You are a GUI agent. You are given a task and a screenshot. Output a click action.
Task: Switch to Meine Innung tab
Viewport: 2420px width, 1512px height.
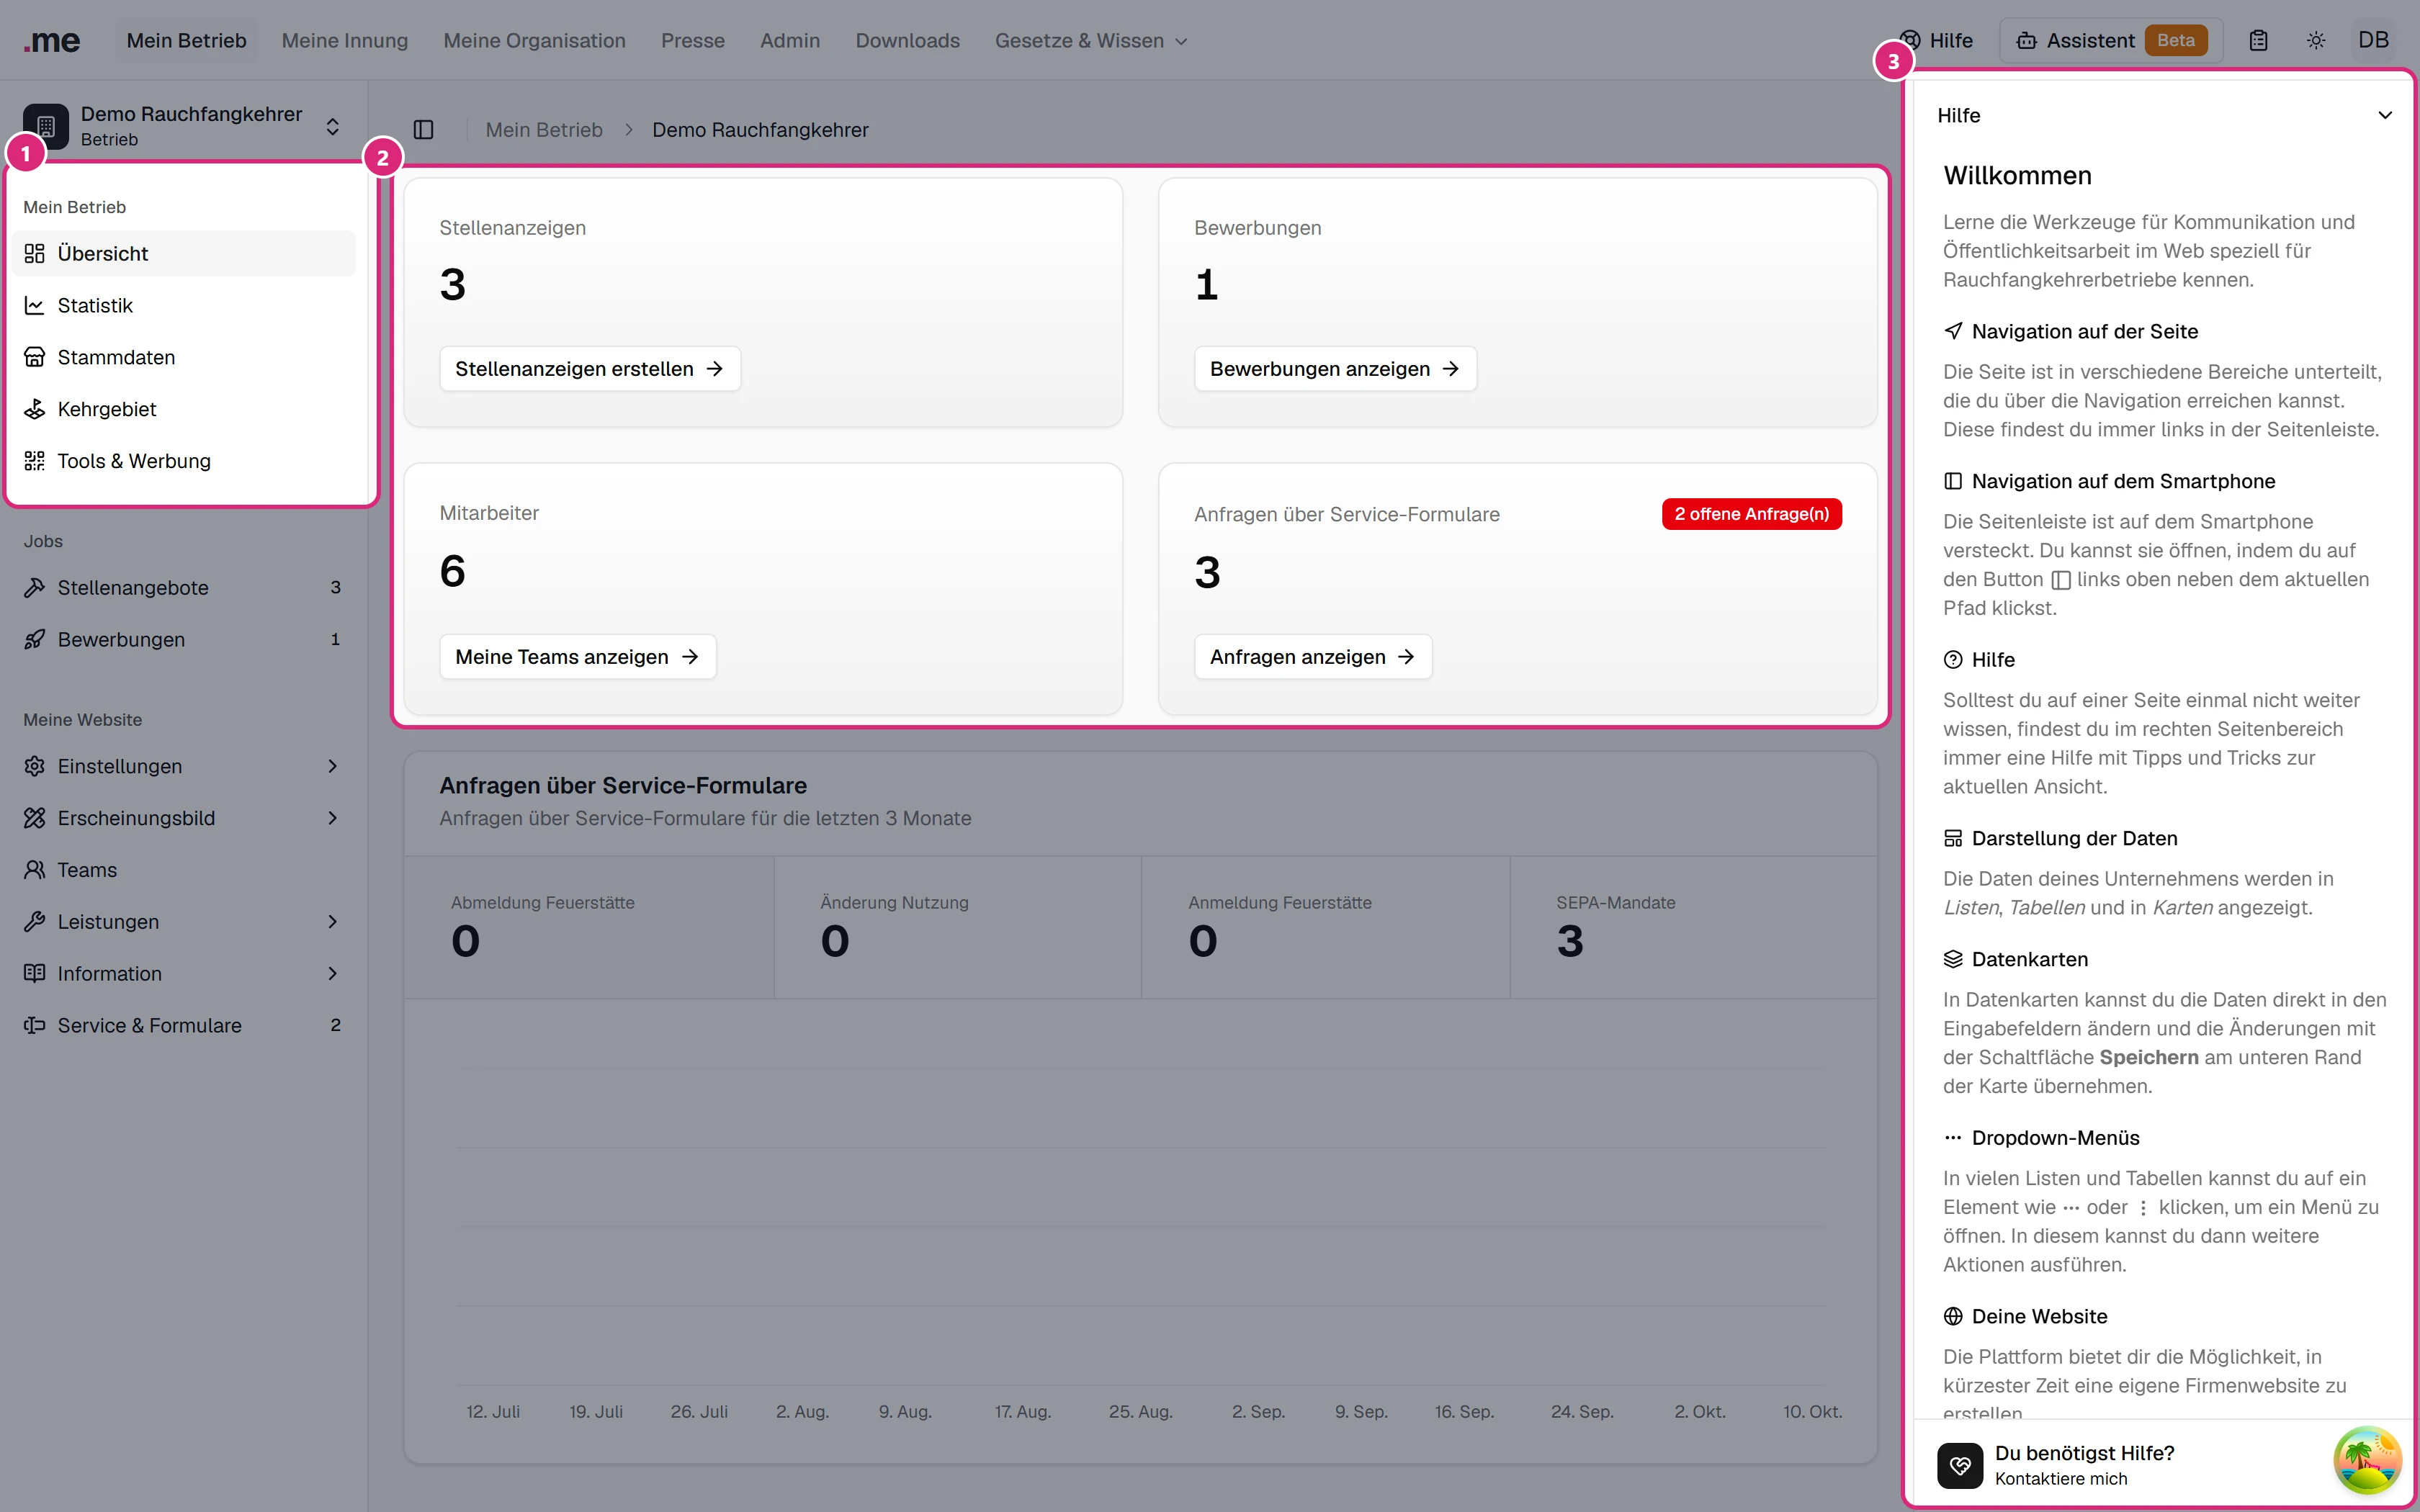pos(345,41)
